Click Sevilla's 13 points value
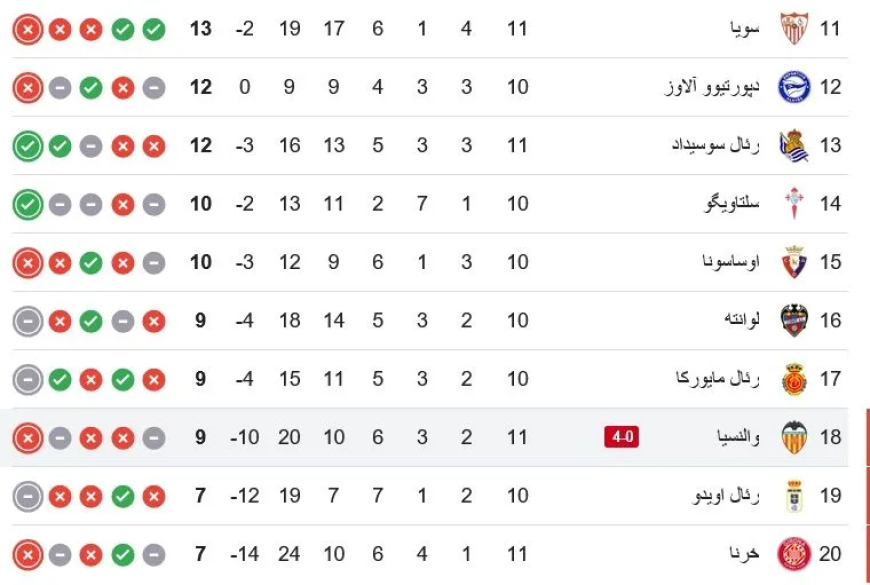870x585 pixels. click(x=201, y=28)
